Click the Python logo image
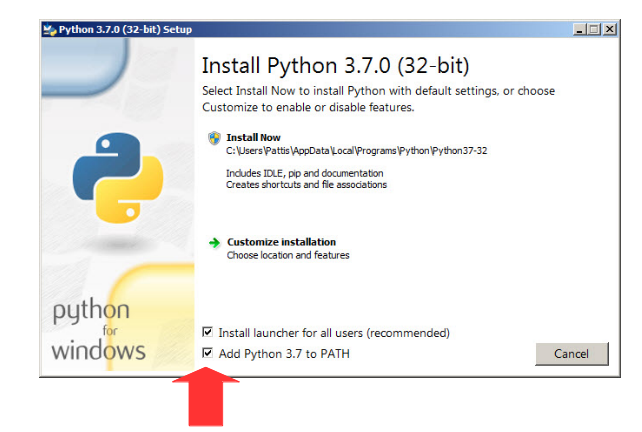Image resolution: width=642 pixels, height=432 pixels. pos(118,178)
